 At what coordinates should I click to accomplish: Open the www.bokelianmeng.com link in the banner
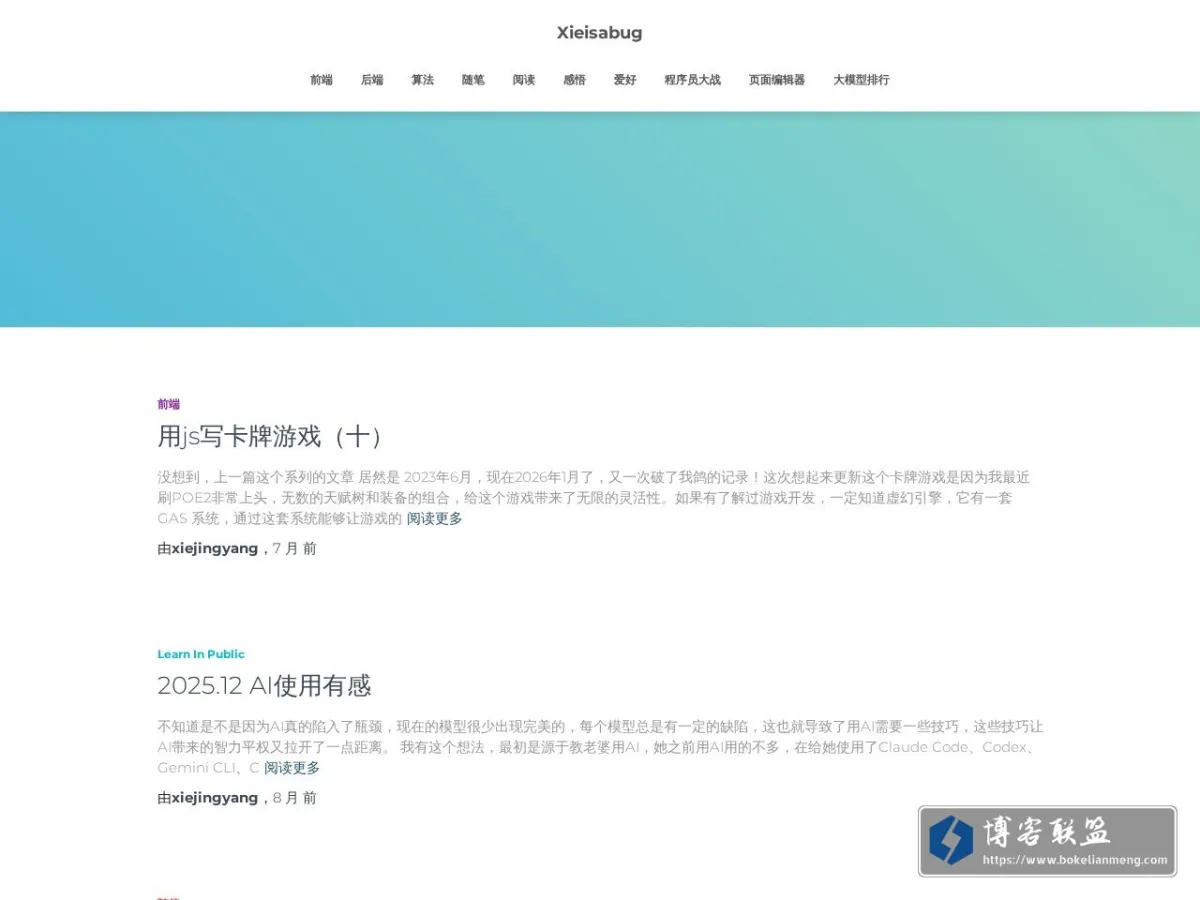pyautogui.click(x=1075, y=859)
